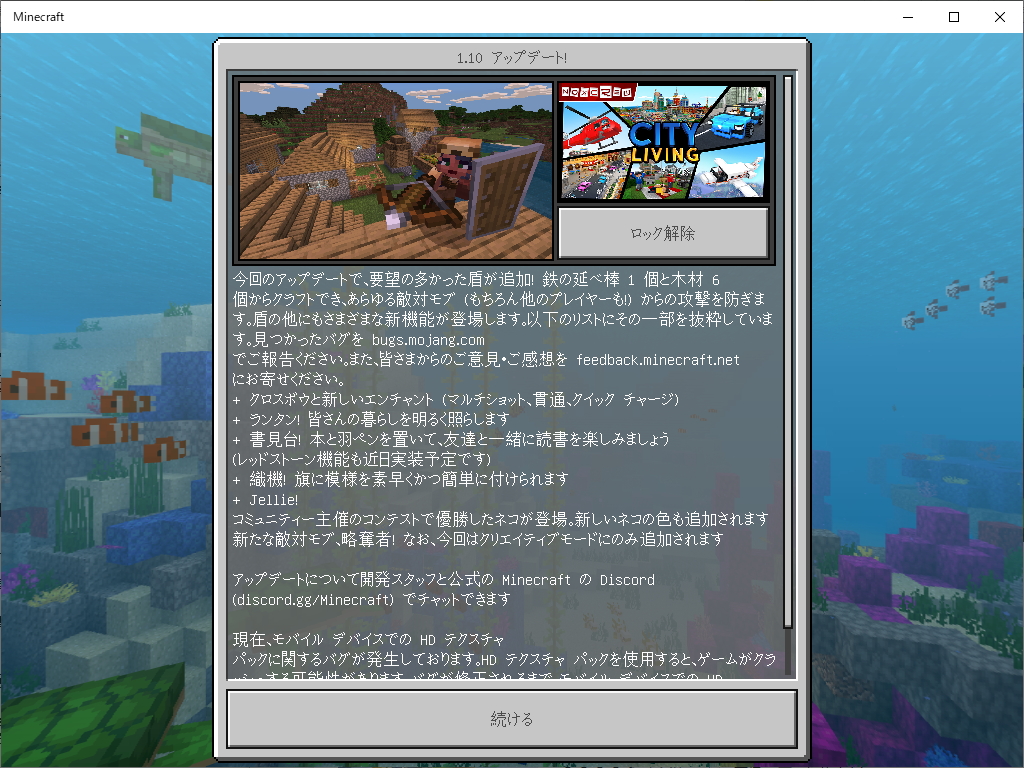Maximize the Minecraft window

click(x=953, y=16)
